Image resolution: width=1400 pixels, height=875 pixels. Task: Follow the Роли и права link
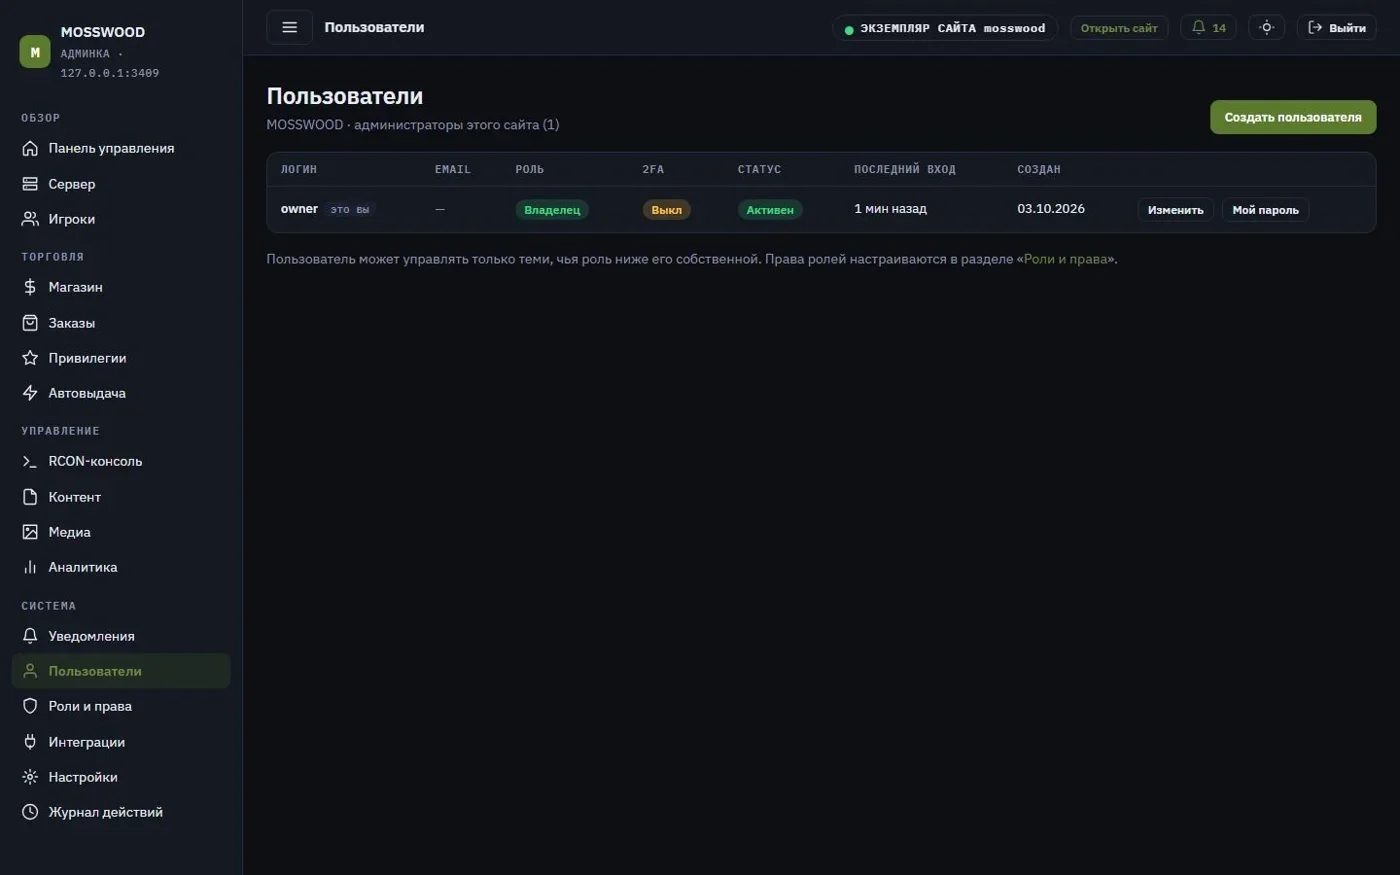pos(1065,259)
